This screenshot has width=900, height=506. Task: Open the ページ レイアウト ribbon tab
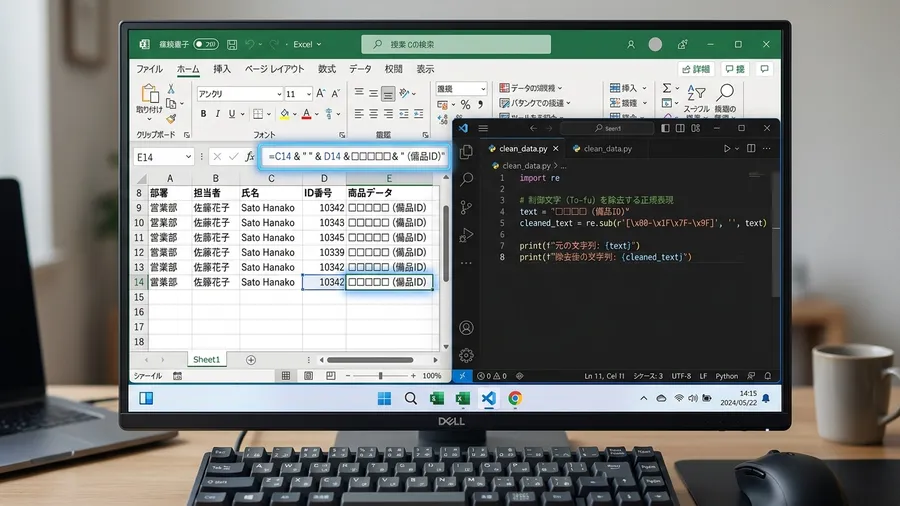274,69
